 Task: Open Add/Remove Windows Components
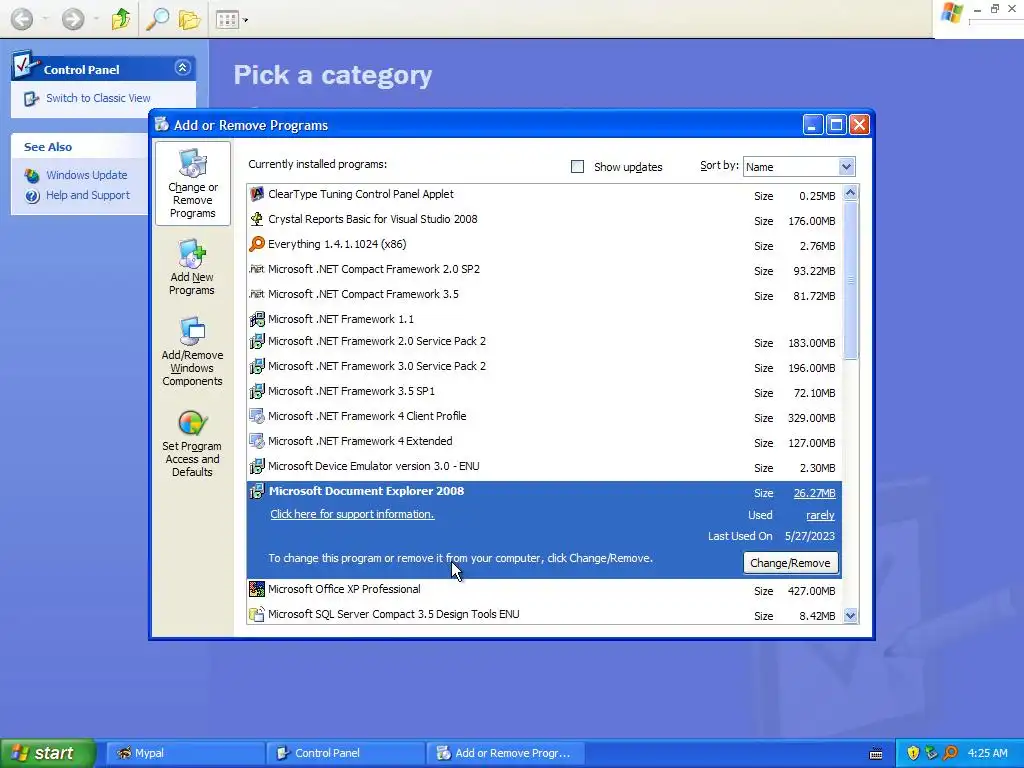[192, 352]
